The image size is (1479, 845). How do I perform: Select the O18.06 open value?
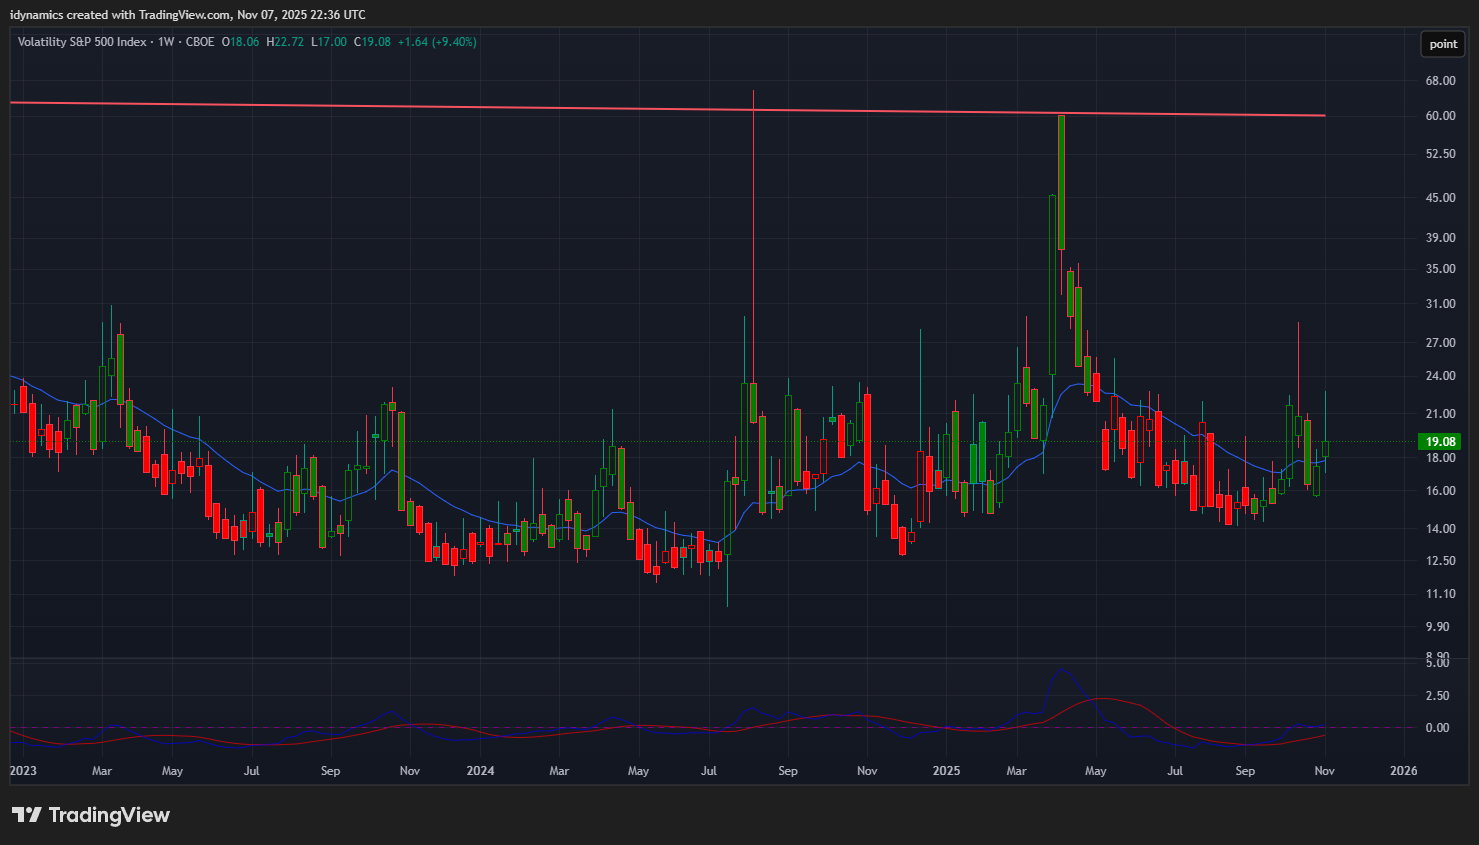[x=240, y=42]
